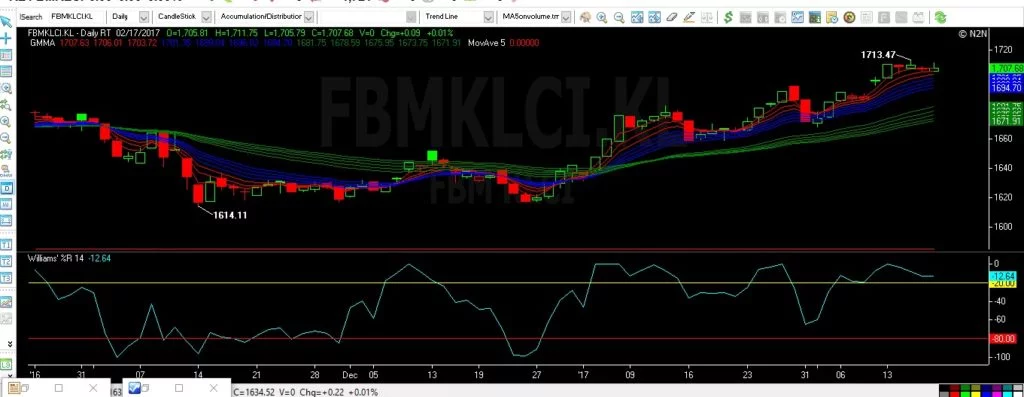Click the second minimized window tab at bottom
1024x397 pixels.
coord(176,389)
